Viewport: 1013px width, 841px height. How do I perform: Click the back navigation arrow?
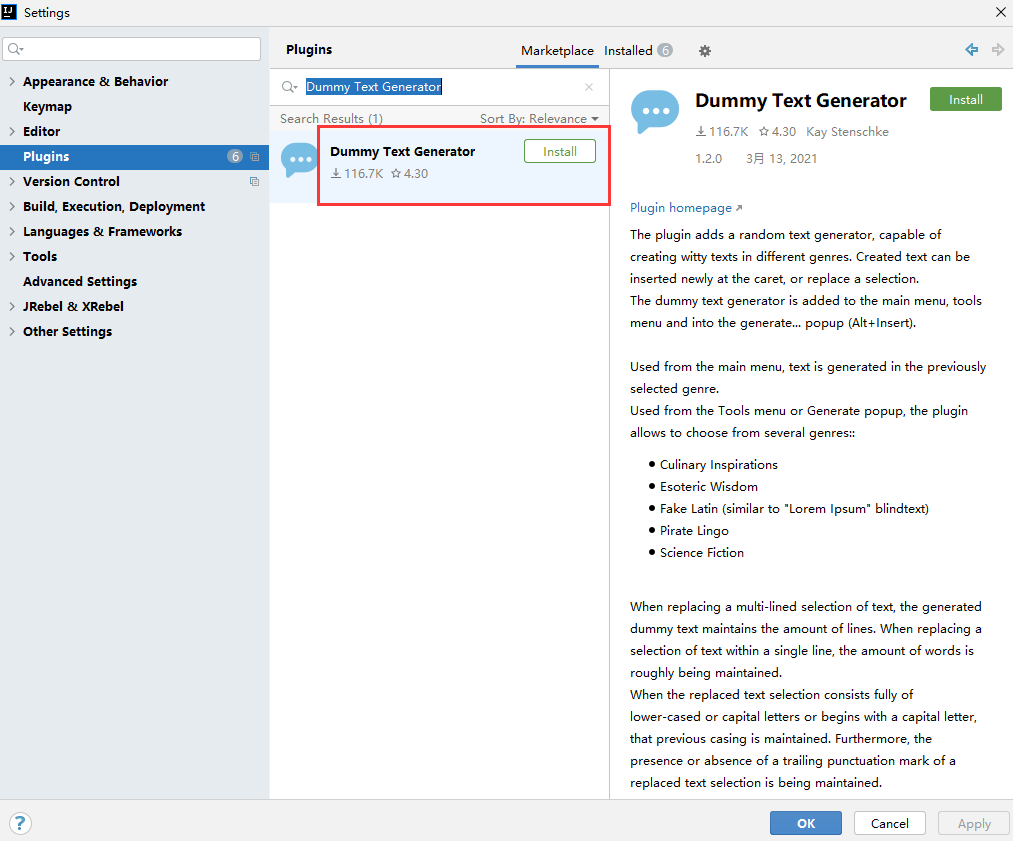click(x=971, y=50)
